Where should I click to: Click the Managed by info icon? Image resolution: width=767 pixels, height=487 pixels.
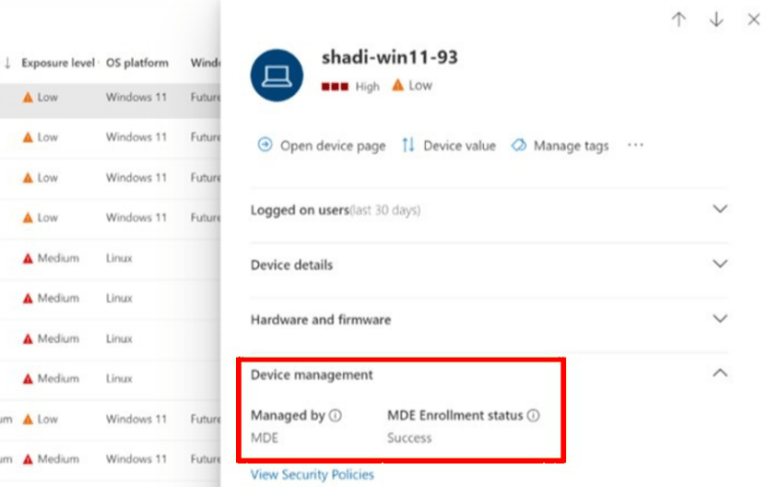[x=335, y=416]
